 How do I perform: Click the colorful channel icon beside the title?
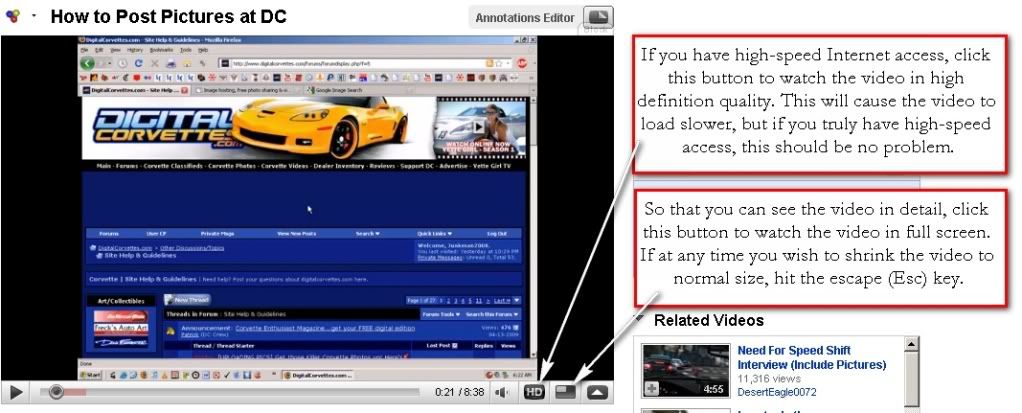(12, 16)
